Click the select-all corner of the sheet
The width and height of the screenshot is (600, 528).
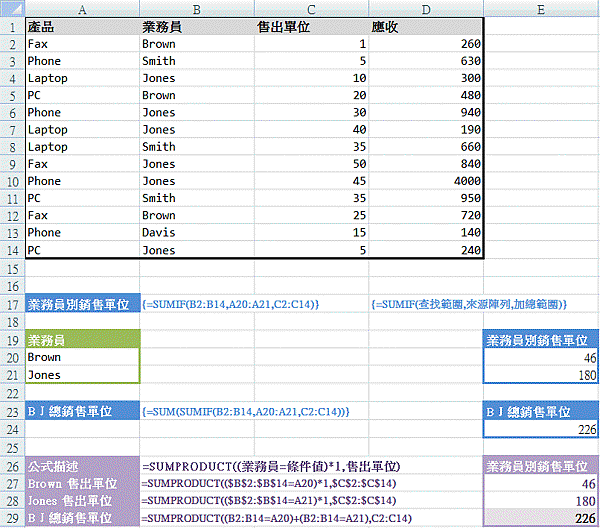[12, 8]
